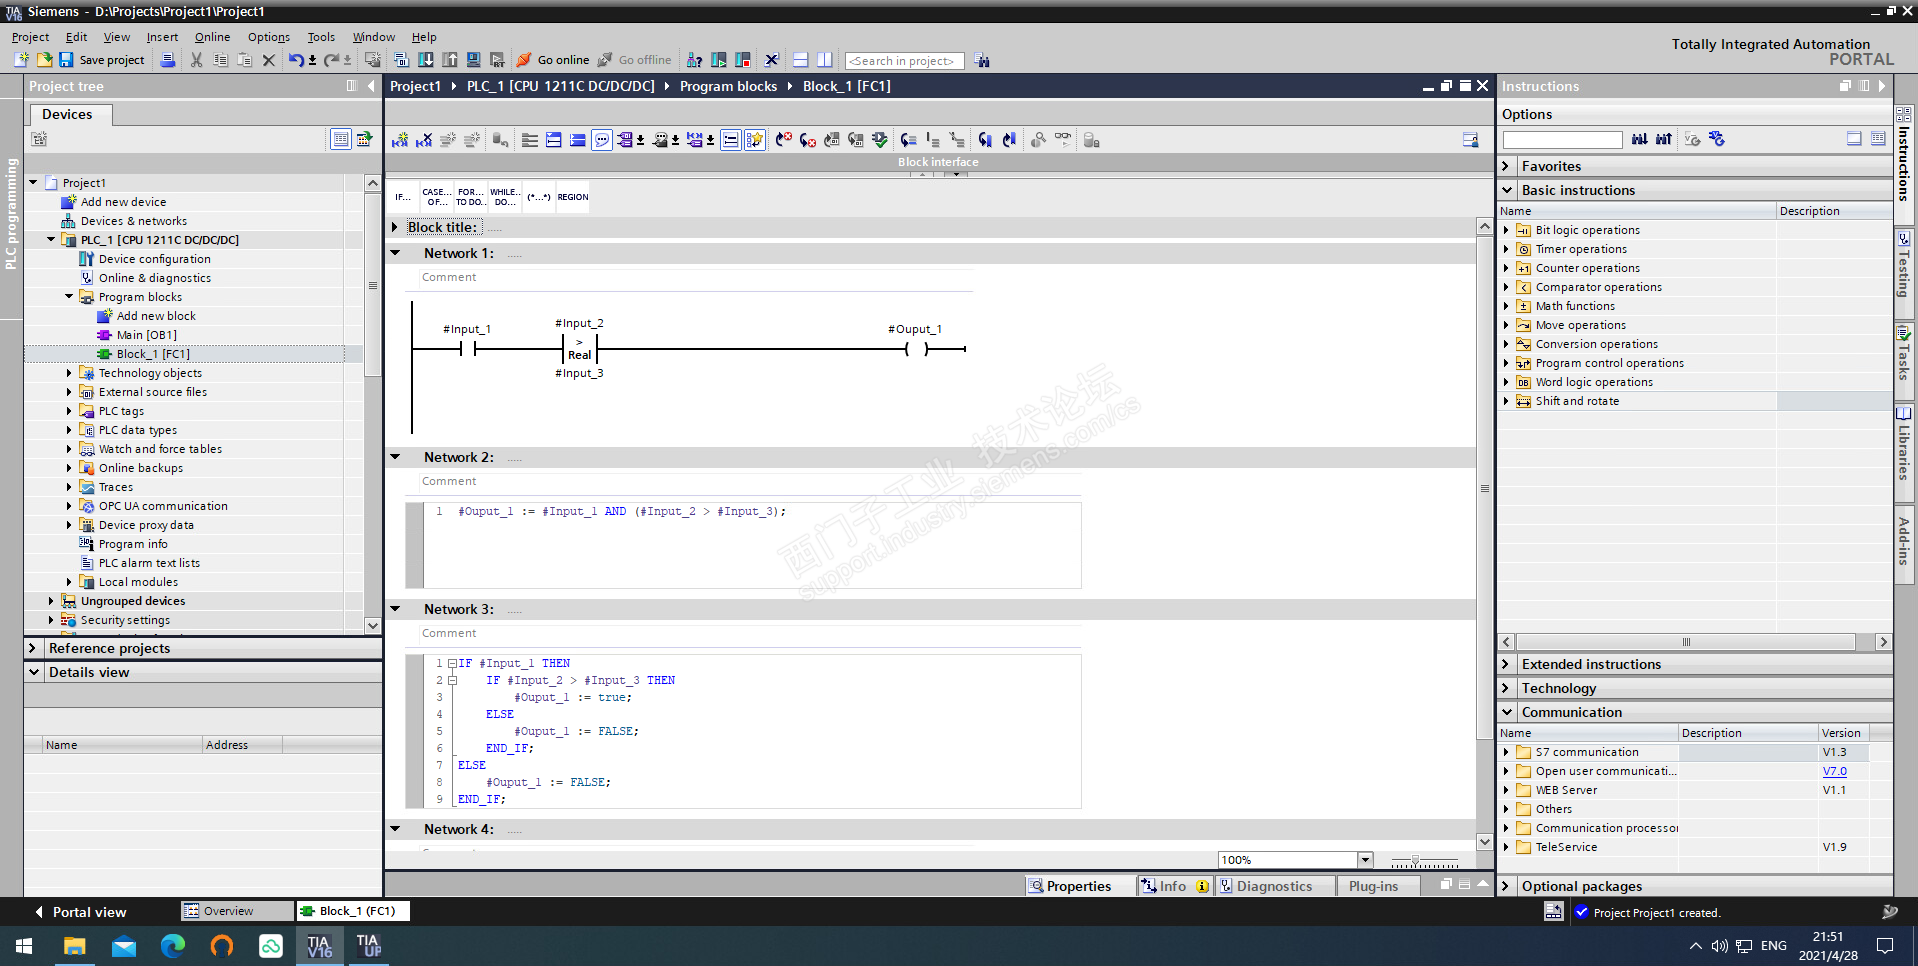Undo the last action with the undo arrow
This screenshot has height=966, width=1918.
296,60
